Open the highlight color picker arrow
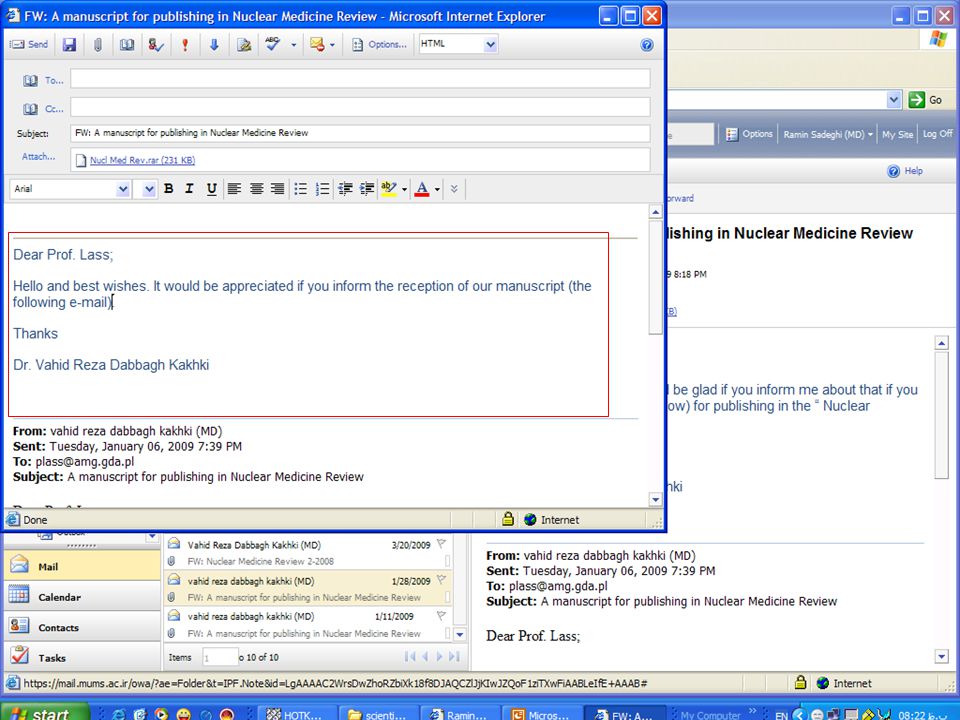Viewport: 960px width, 720px height. (x=404, y=189)
